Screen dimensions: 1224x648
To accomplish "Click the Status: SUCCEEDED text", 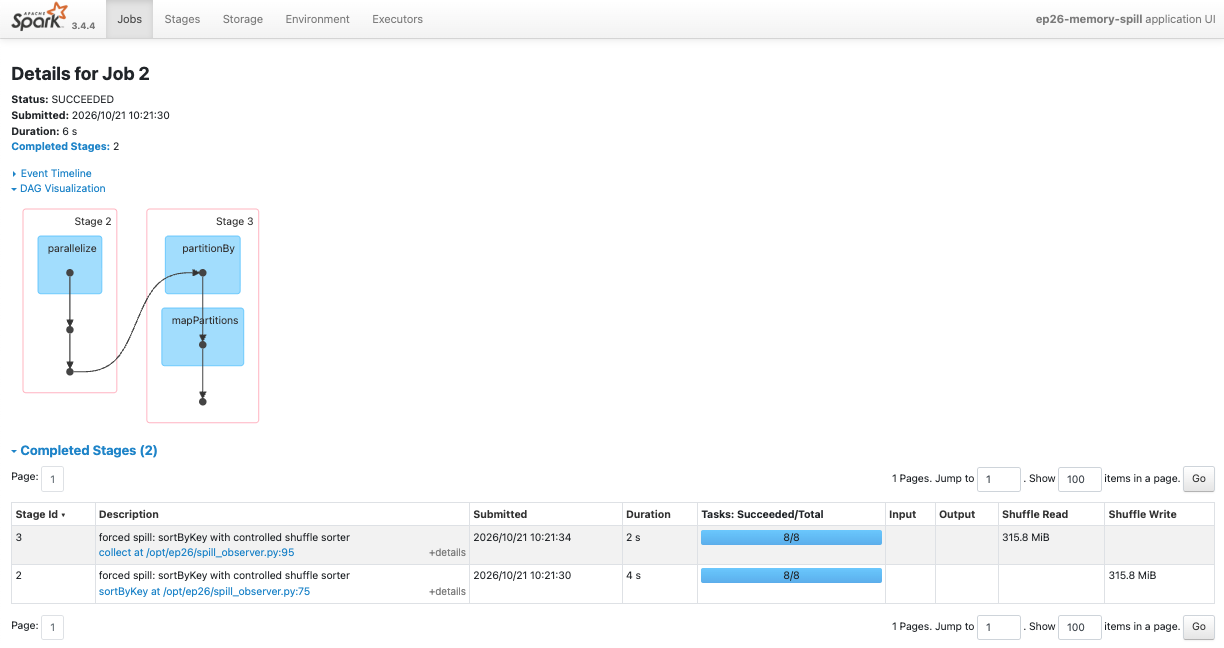I will (62, 99).
